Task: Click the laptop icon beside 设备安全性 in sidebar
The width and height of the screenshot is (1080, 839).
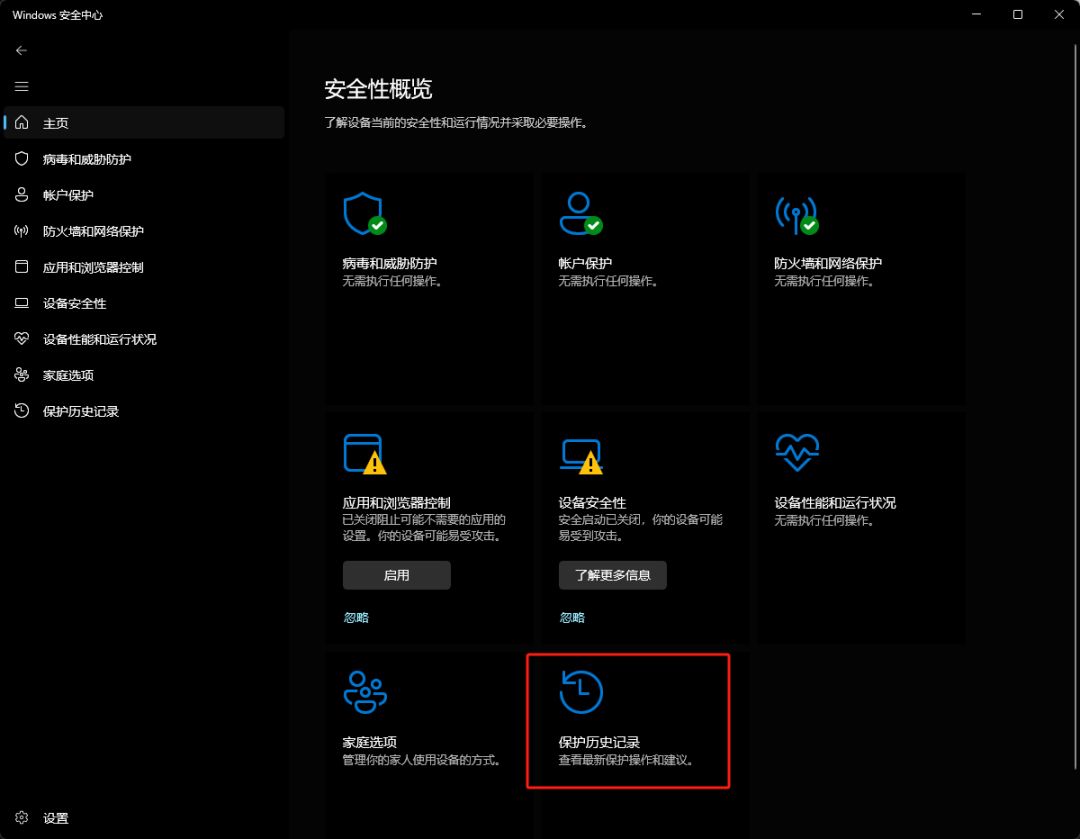Action: tap(22, 302)
